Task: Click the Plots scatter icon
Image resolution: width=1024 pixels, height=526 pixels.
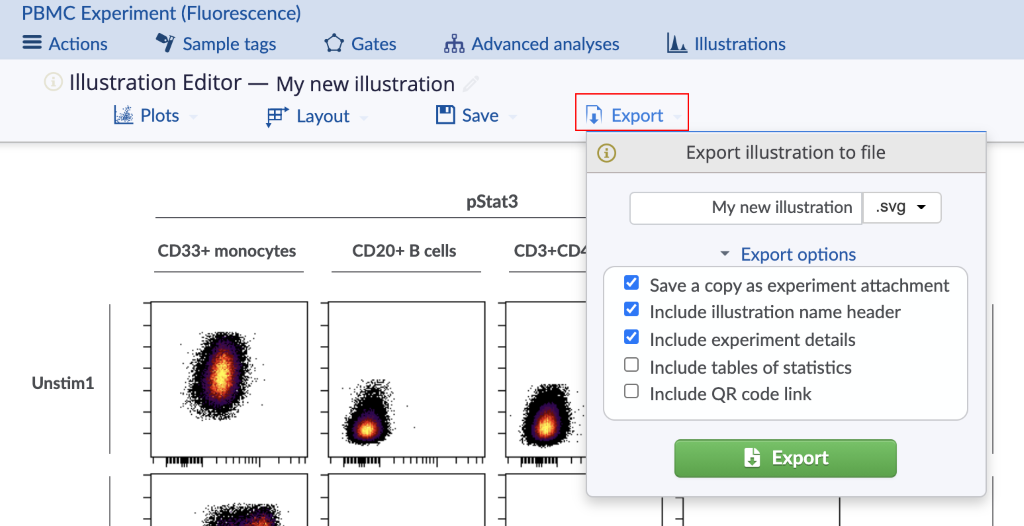Action: pos(123,115)
